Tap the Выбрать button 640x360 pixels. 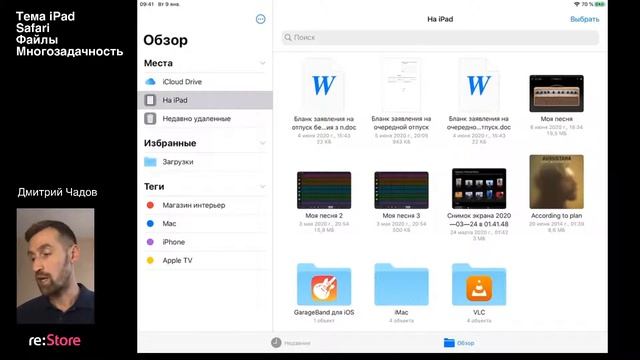tap(584, 19)
